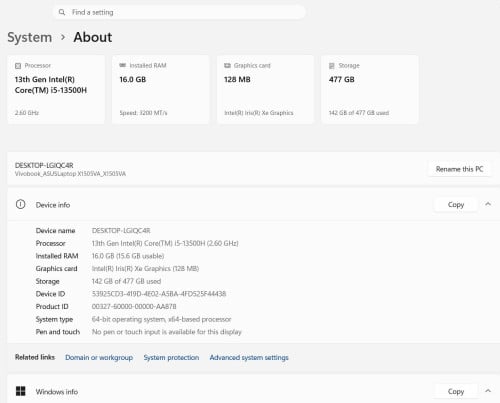
Task: Click the Processor chip icon in card
Action: 18,66
